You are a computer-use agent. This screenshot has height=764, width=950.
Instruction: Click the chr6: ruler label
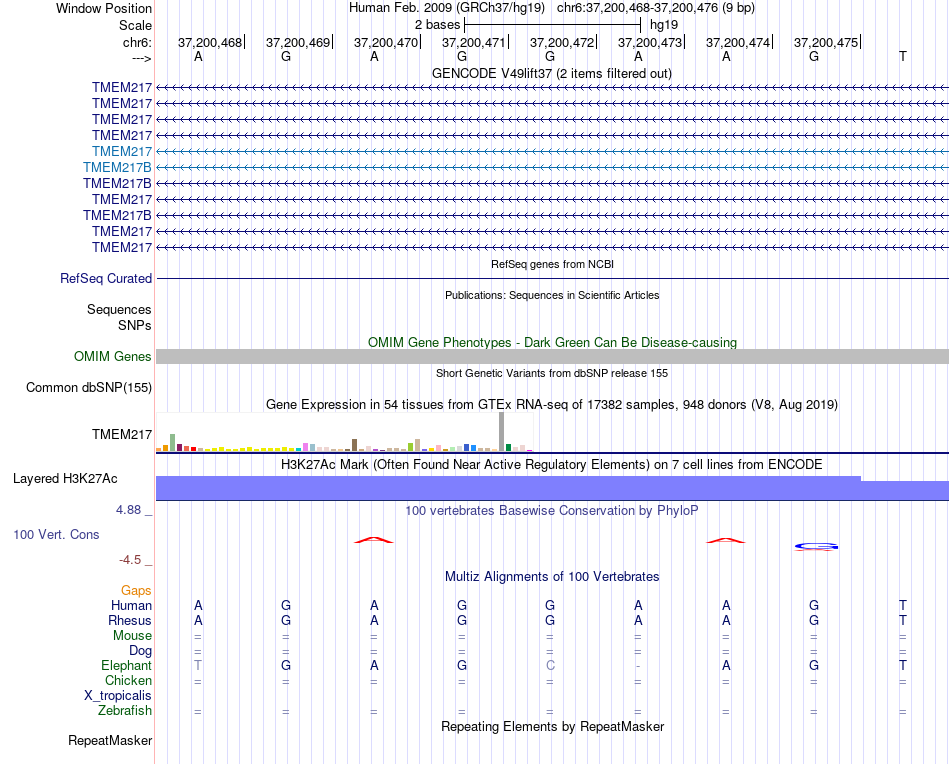click(x=137, y=42)
